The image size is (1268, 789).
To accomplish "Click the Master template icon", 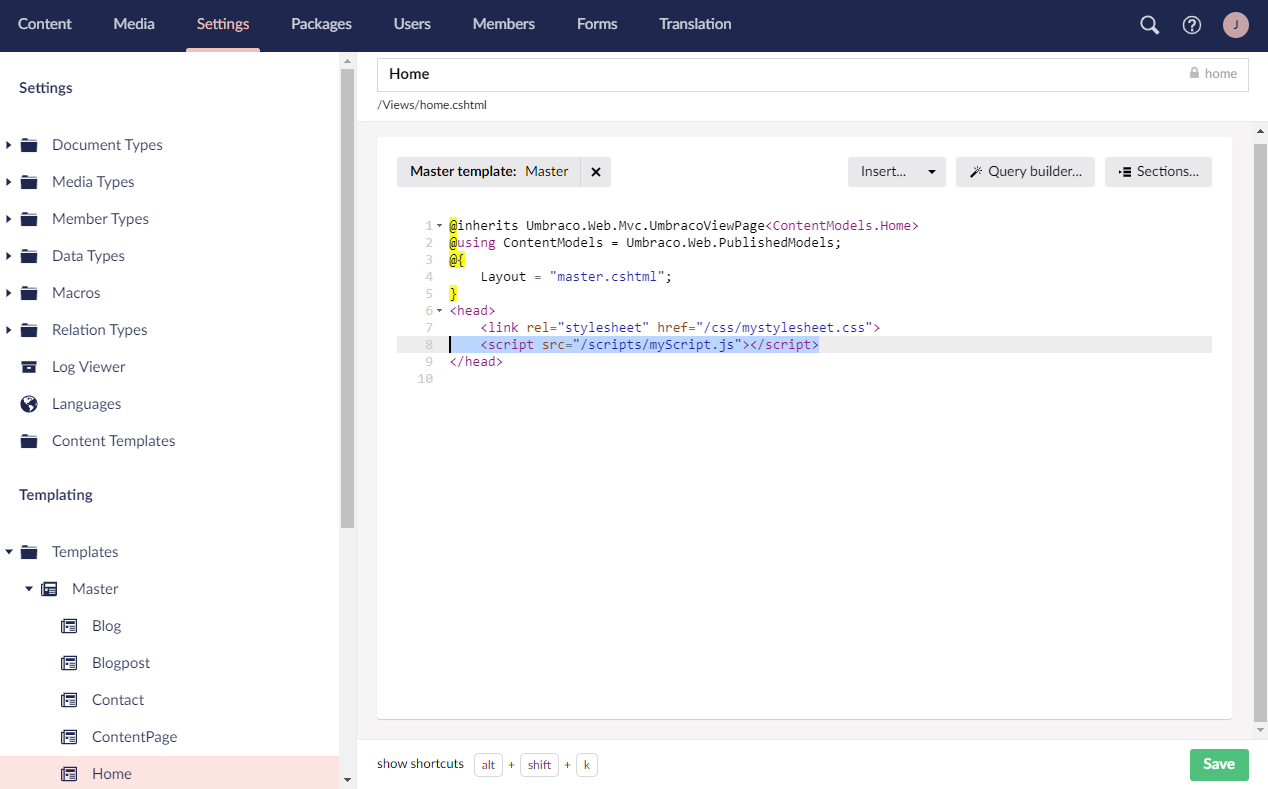I will point(49,589).
